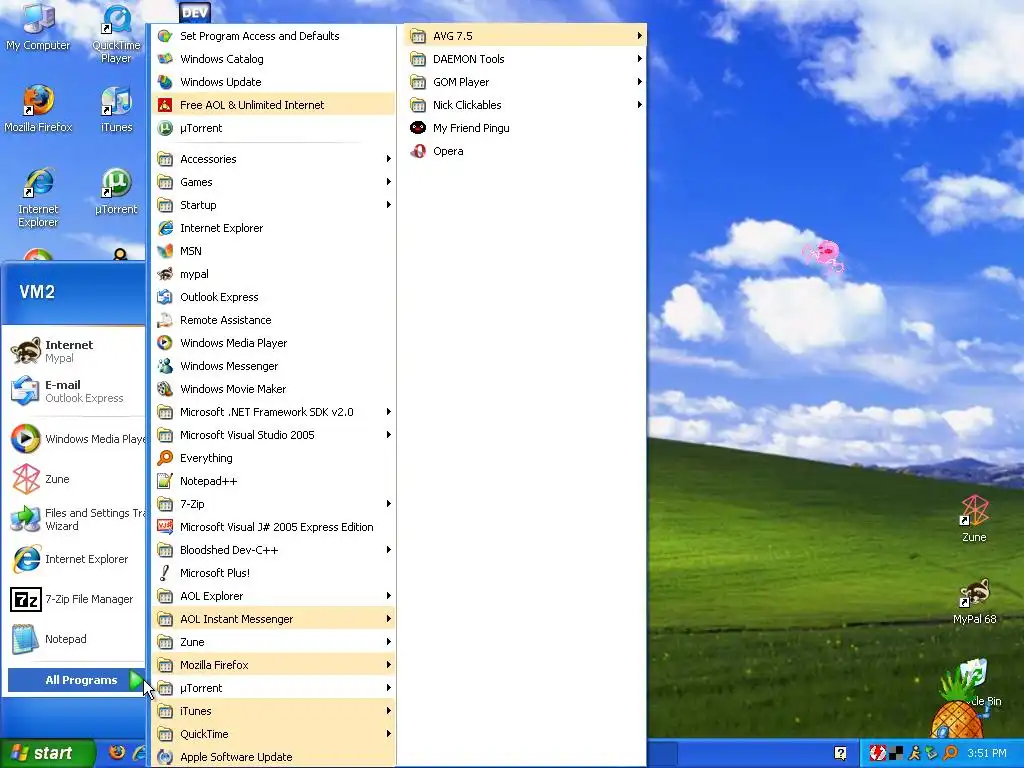
Task: Open Mypal Internet in Start menu
Action: point(73,351)
